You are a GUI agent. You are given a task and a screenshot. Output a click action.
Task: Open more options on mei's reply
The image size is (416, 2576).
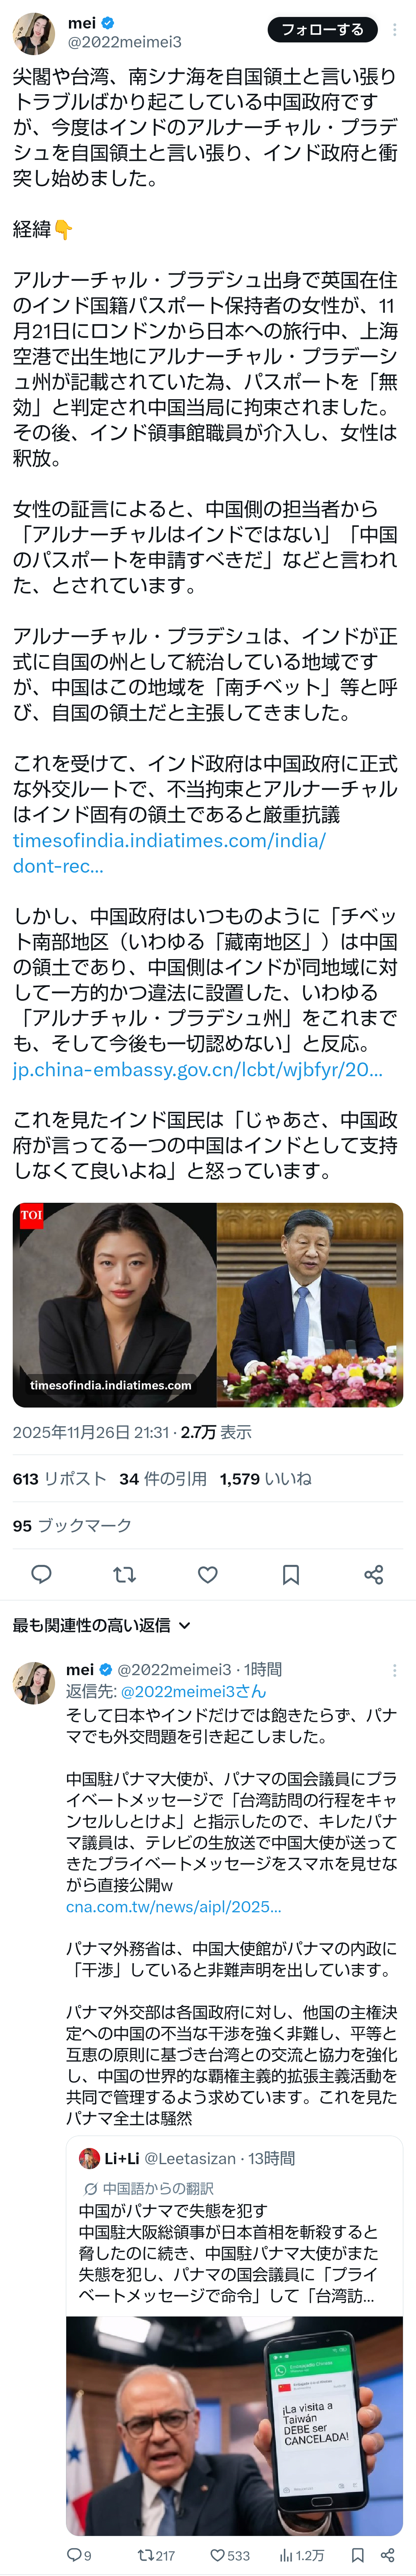point(395,1670)
